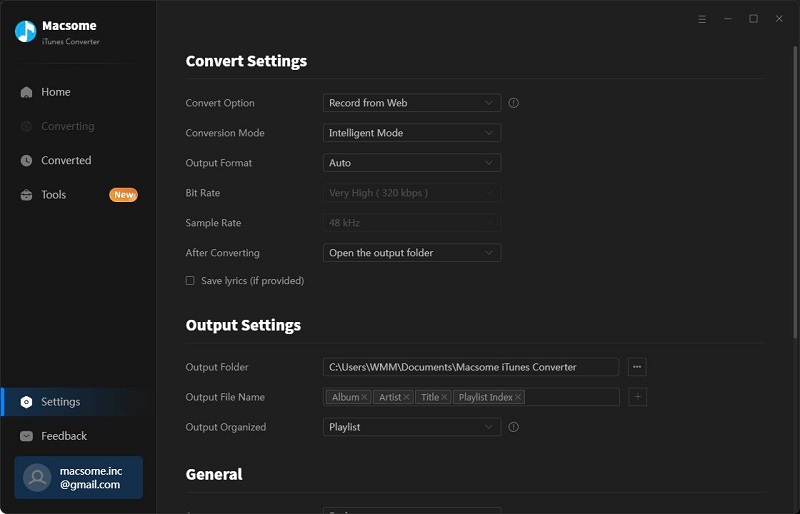Expand the Output Format dropdown
Viewport: 800px width, 514px height.
point(412,163)
